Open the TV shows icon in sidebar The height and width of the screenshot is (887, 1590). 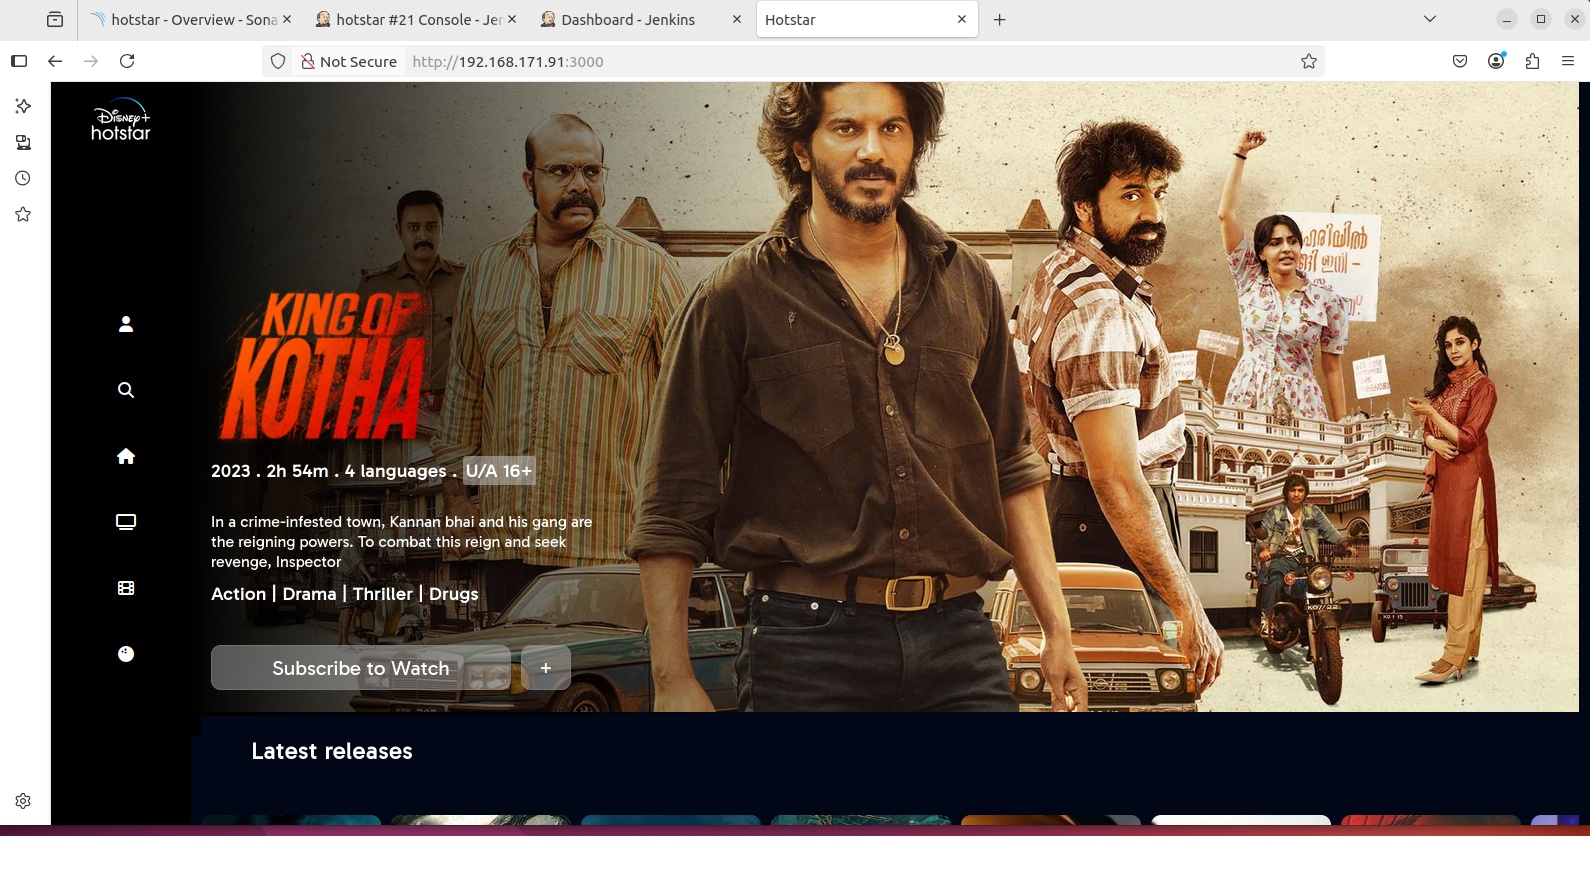[x=126, y=522]
